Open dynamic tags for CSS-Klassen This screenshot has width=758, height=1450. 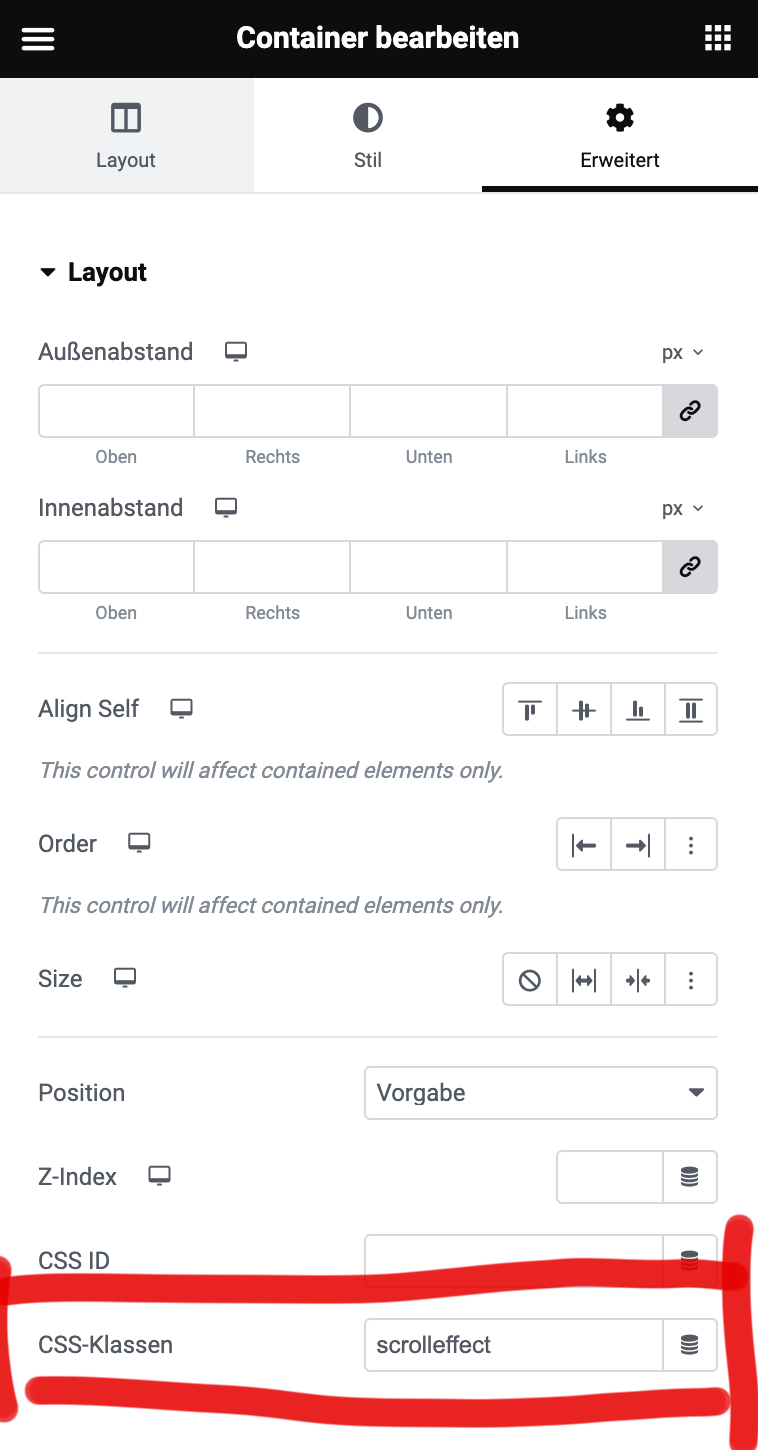[690, 1344]
